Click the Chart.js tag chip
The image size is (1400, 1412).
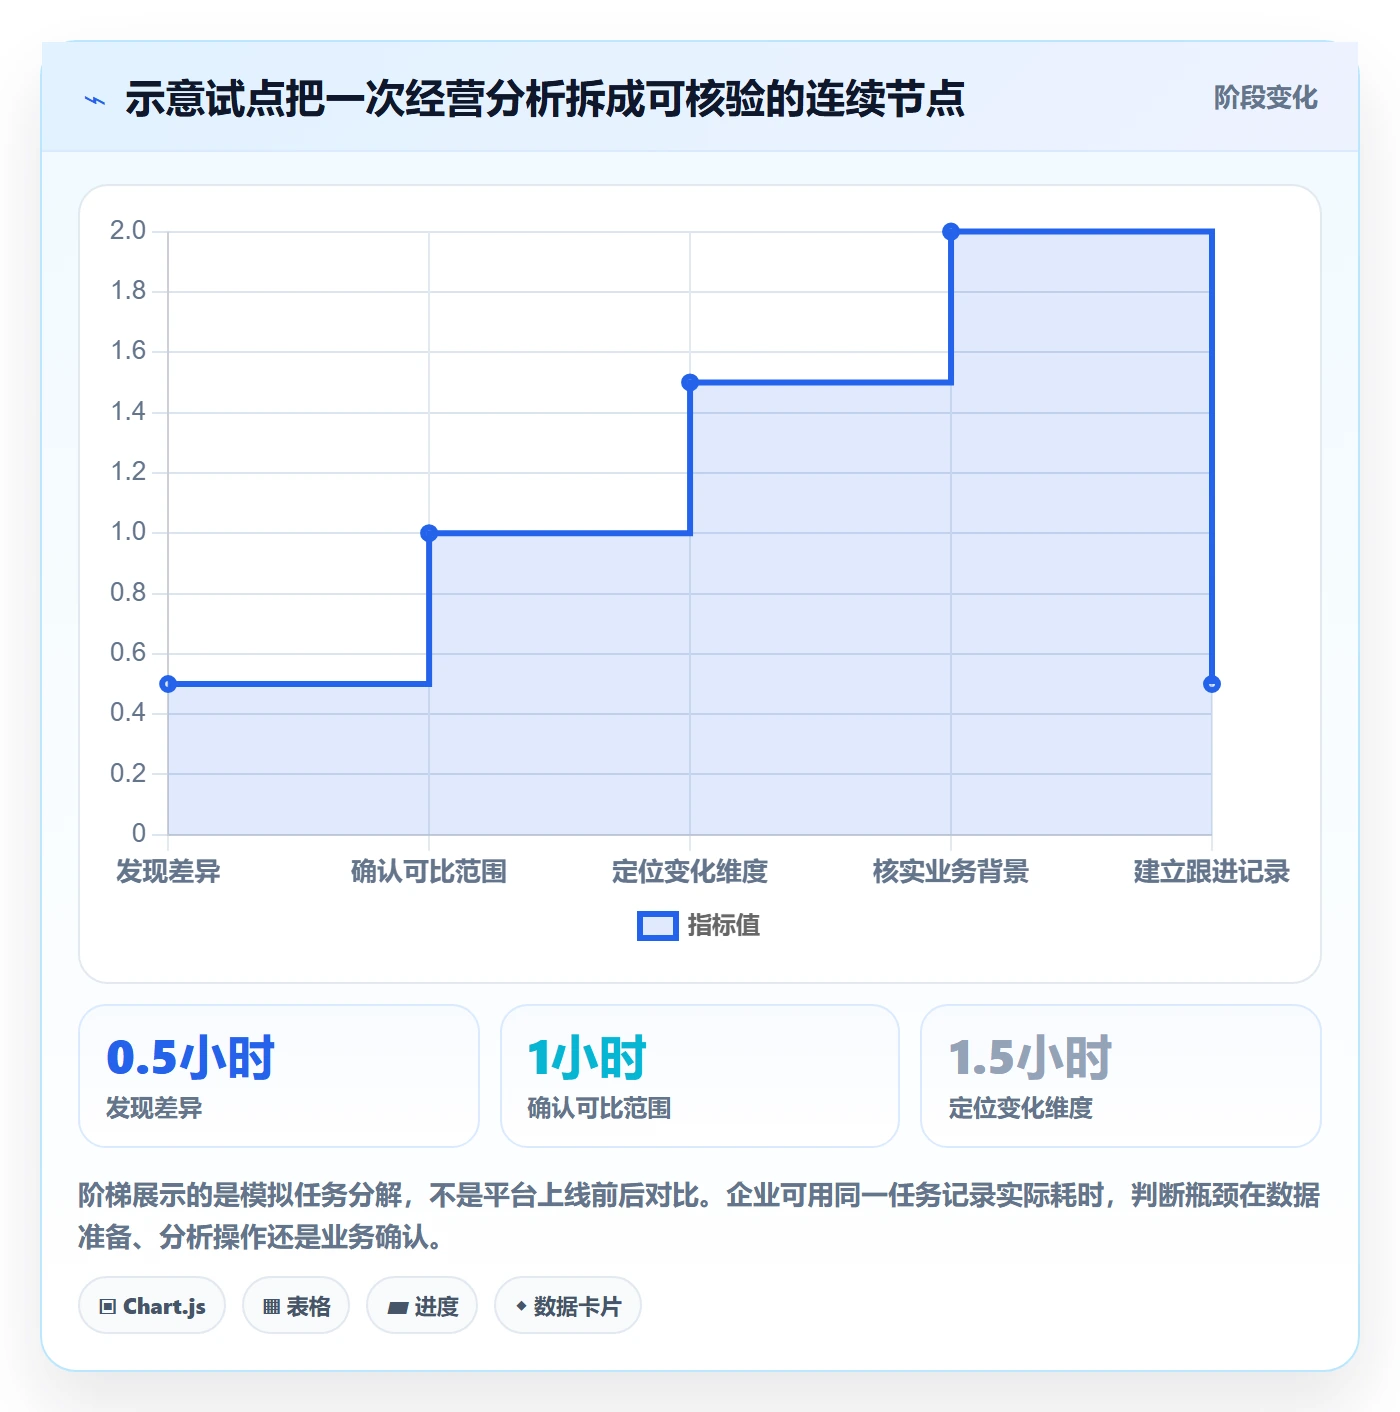click(x=152, y=1306)
